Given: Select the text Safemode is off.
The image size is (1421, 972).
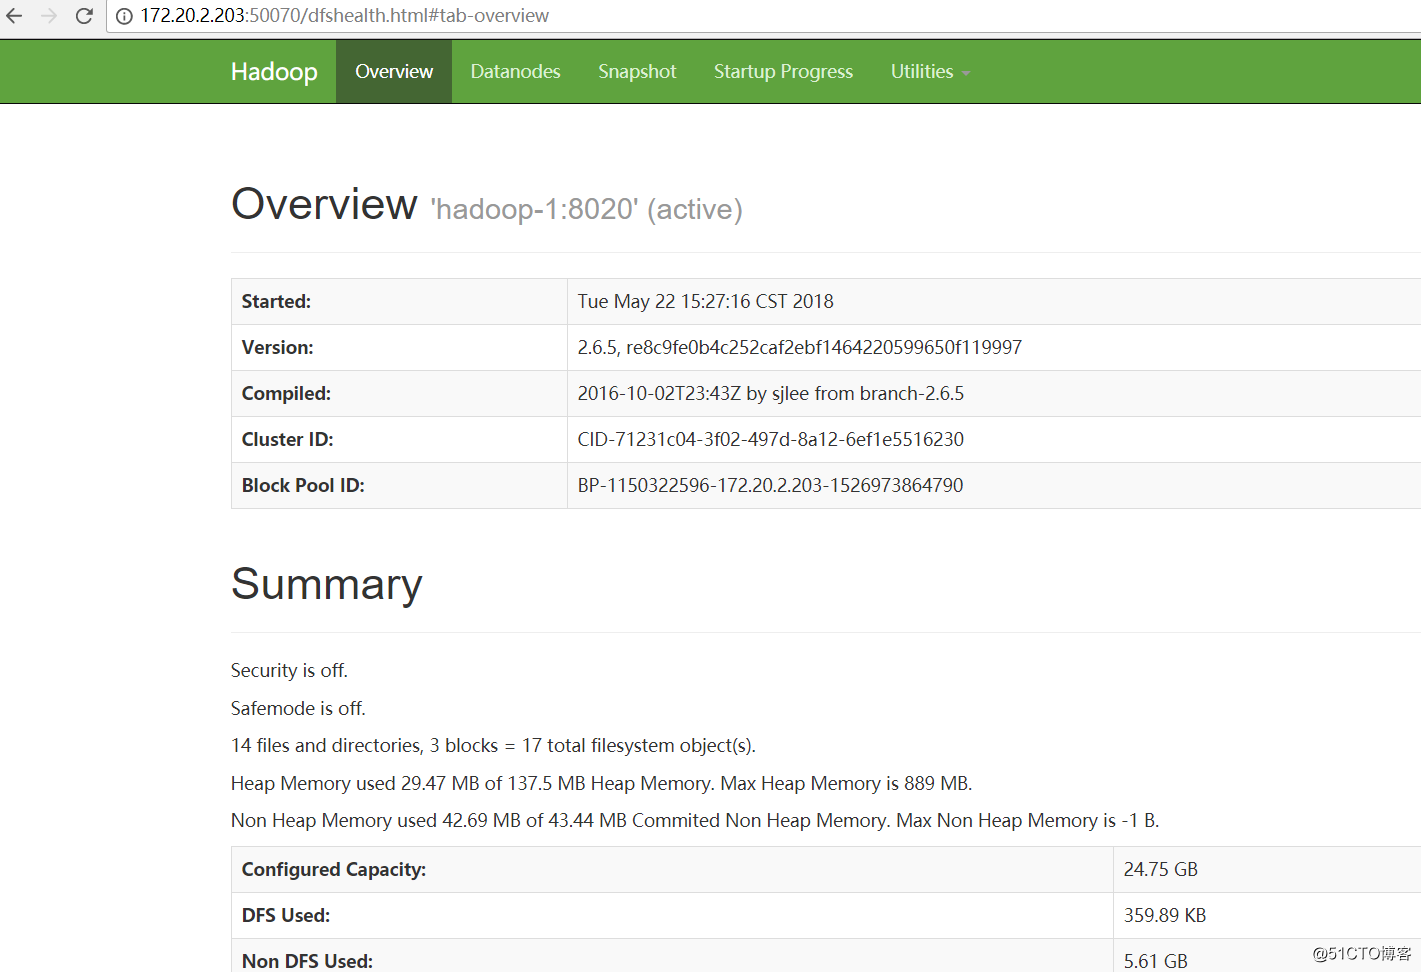Looking at the screenshot, I should click(x=298, y=708).
